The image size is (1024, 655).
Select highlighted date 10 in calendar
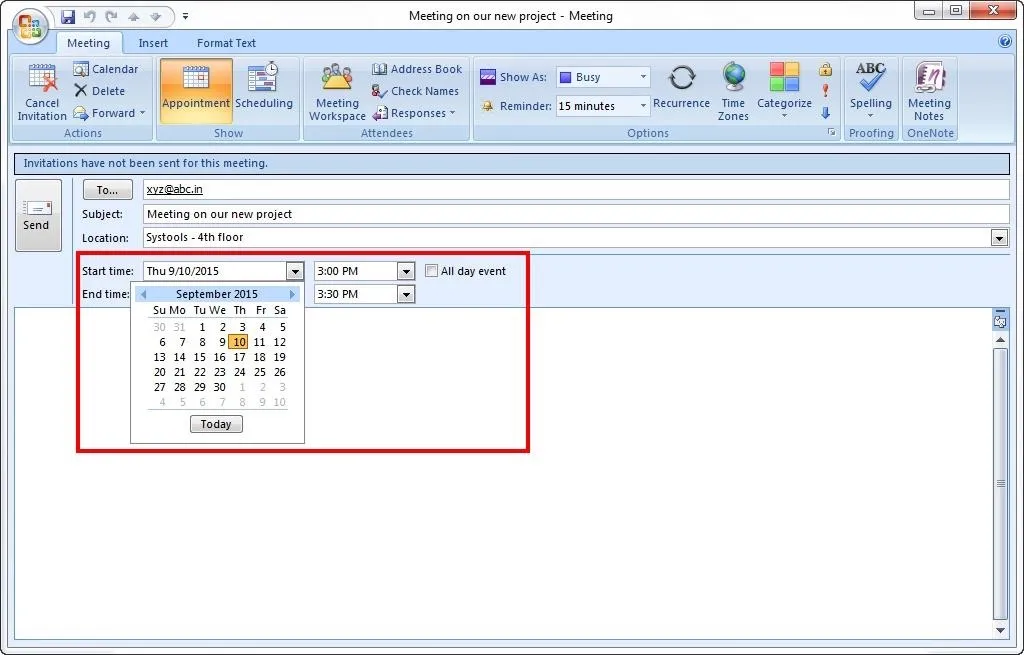[240, 342]
